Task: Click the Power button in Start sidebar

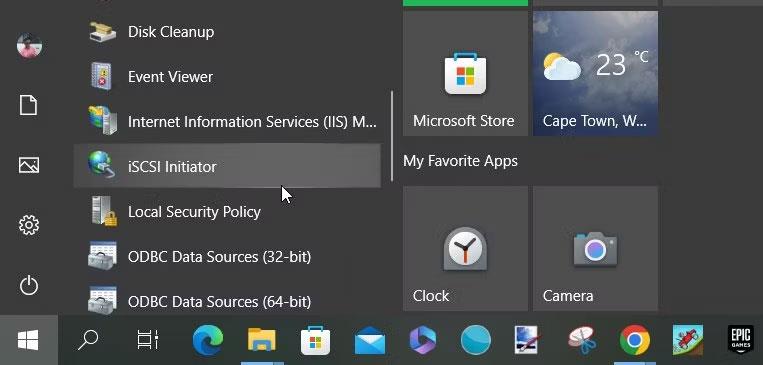Action: click(29, 285)
